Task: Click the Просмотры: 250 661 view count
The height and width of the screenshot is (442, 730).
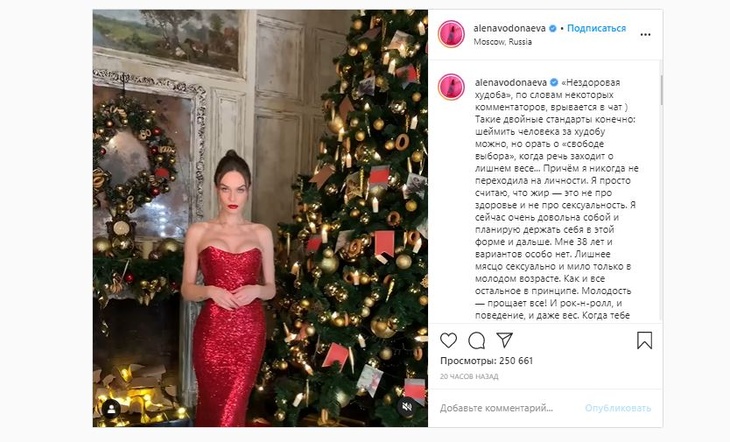Action: pos(487,360)
